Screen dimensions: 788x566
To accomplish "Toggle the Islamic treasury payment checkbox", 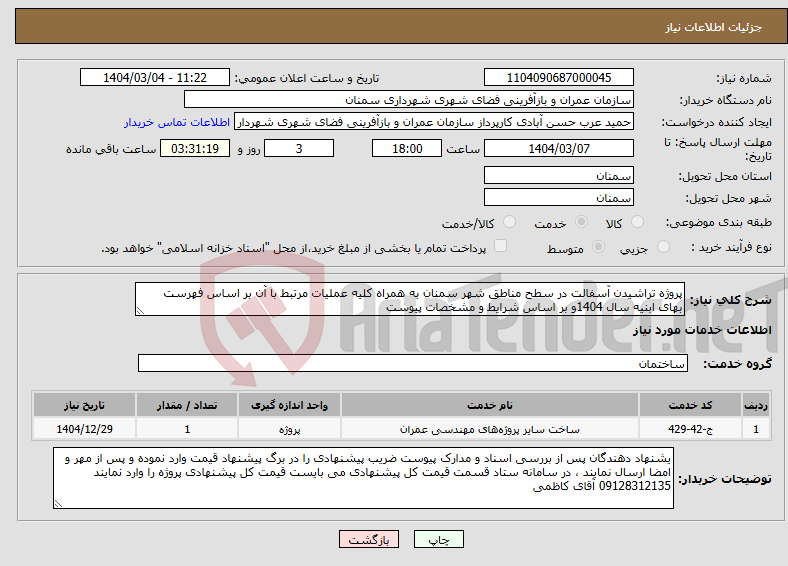I will click(x=501, y=245).
